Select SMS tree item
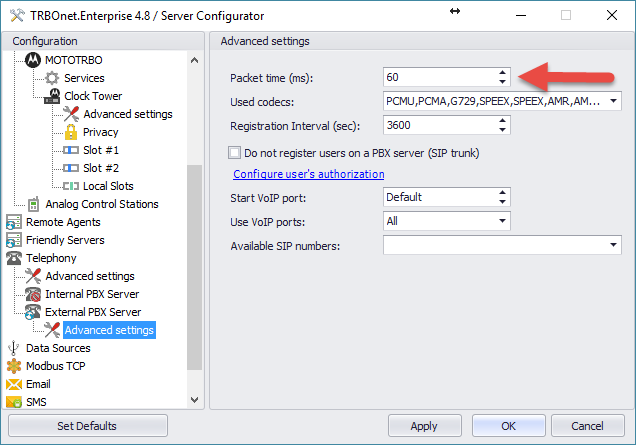The height and width of the screenshot is (445, 636). pyautogui.click(x=36, y=402)
